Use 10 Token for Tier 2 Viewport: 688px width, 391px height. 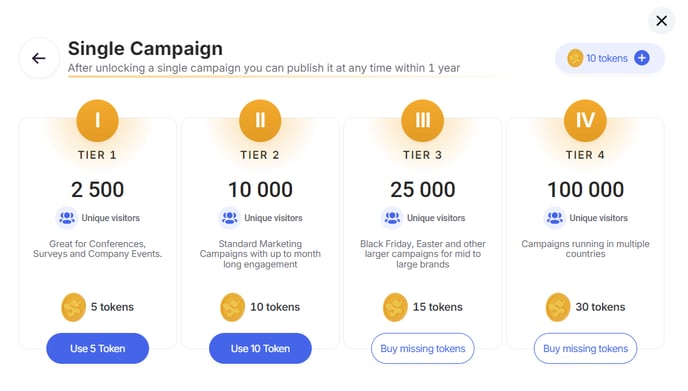coord(260,348)
